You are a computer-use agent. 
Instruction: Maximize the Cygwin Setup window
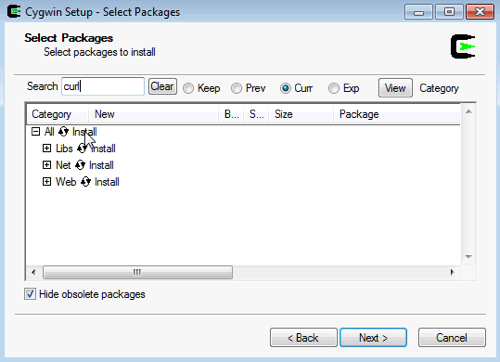click(449, 12)
